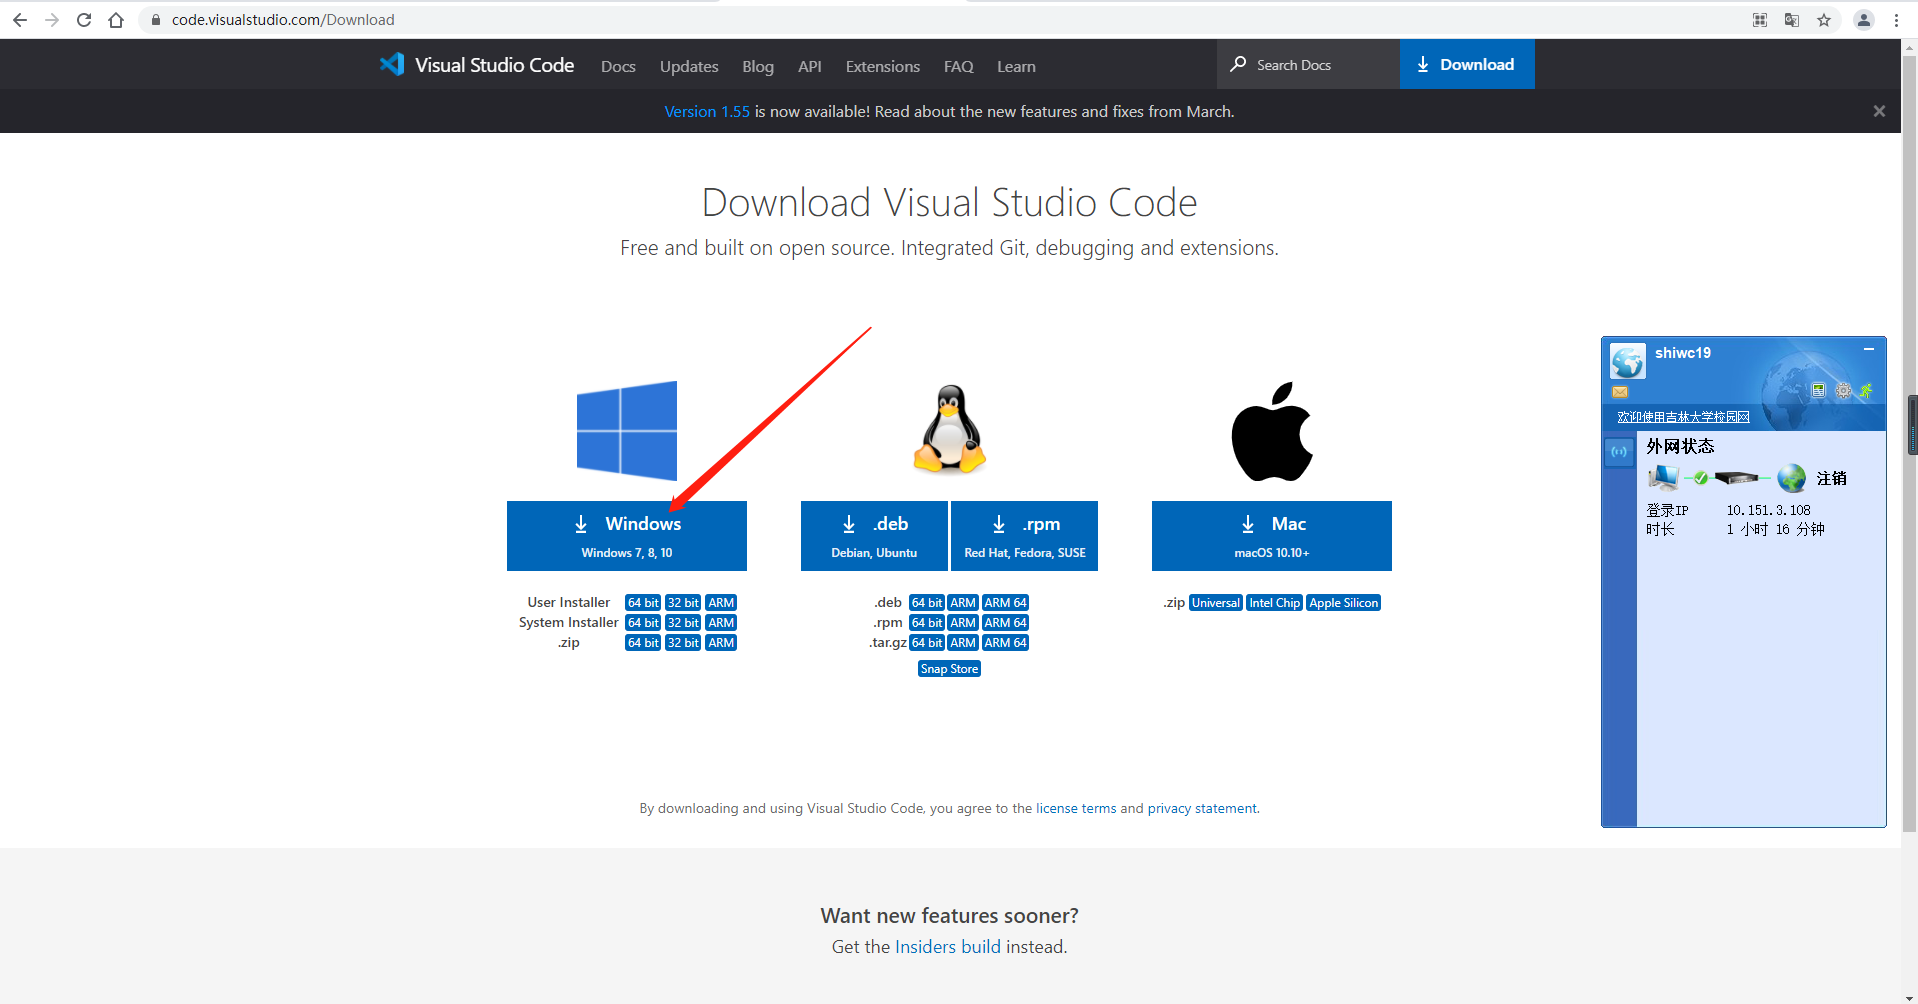This screenshot has width=1918, height=1004.
Task: Open the translate page icon in the address bar
Action: (x=1792, y=19)
